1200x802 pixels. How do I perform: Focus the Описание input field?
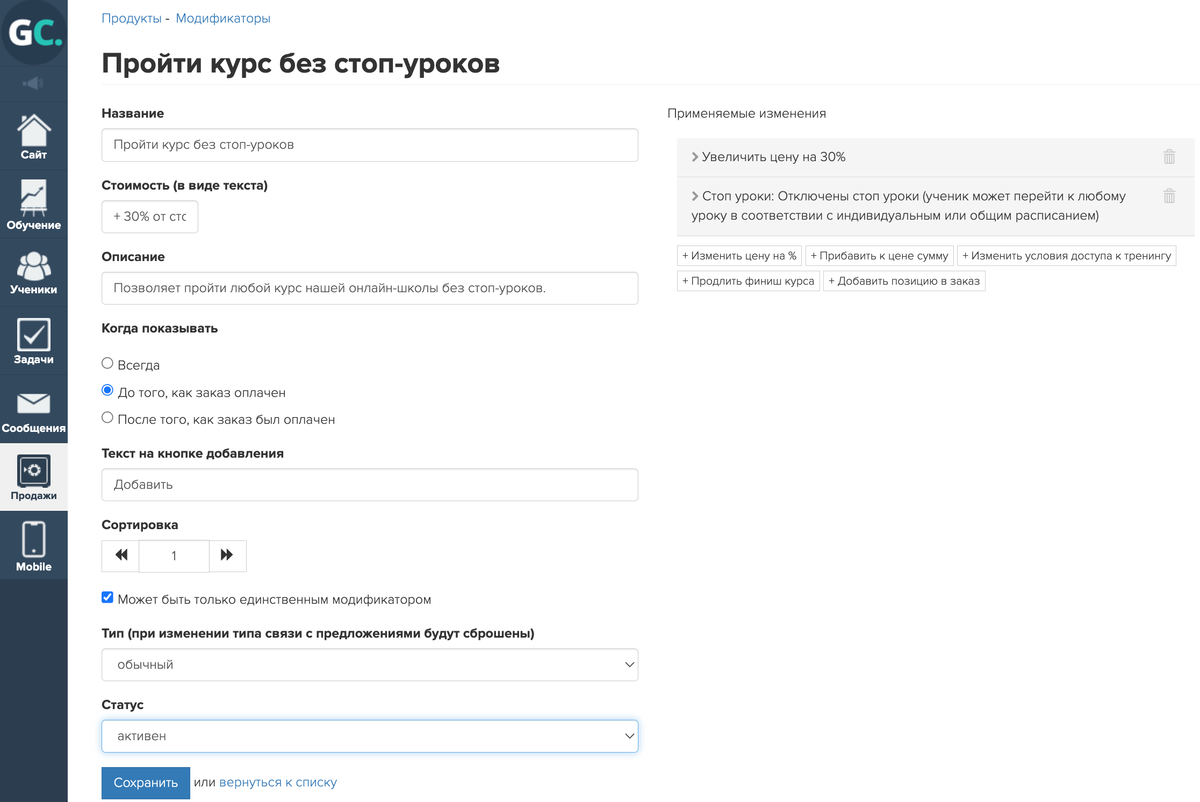[370, 288]
